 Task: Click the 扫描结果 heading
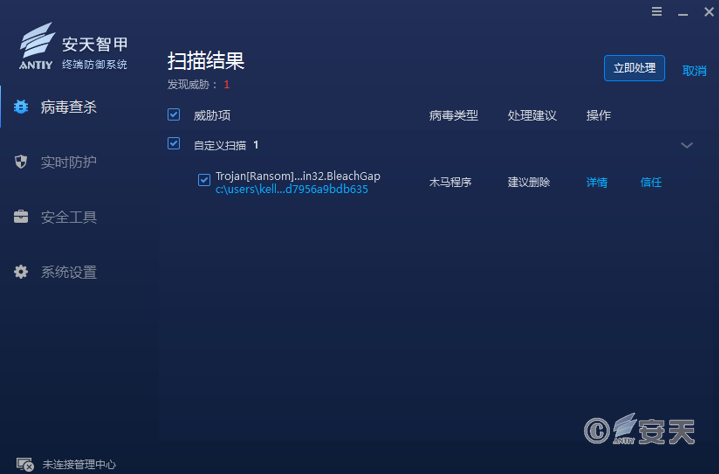coord(206,61)
